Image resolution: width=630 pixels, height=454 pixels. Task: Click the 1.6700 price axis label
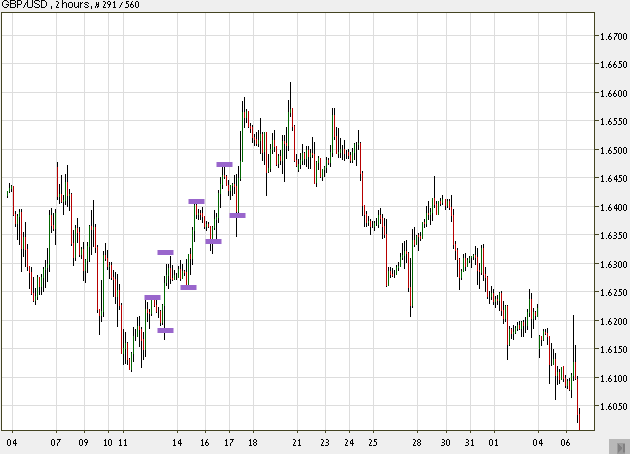pos(614,37)
